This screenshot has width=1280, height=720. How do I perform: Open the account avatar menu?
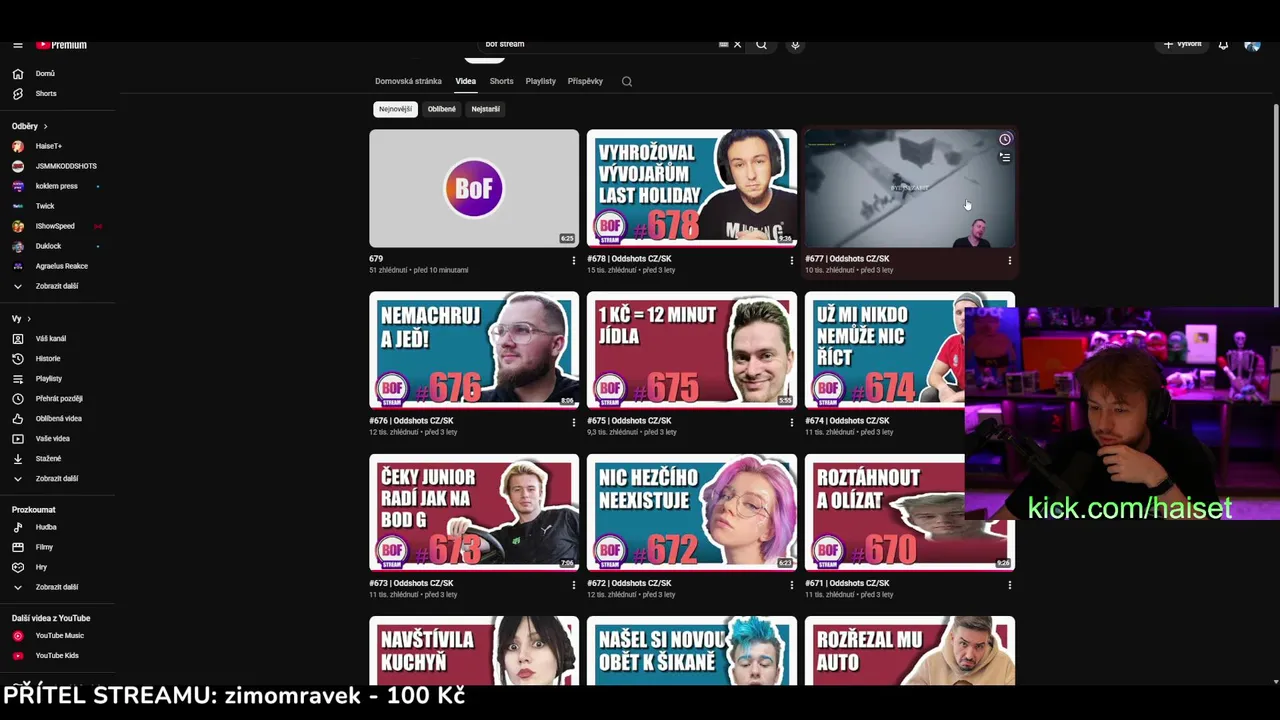1252,45
